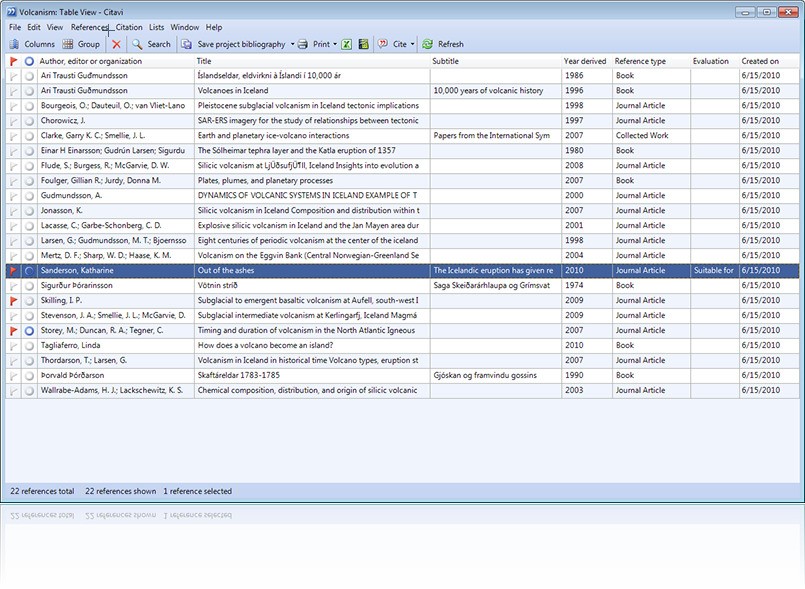This screenshot has width=805, height=589.
Task: Click the green Excel export icon
Action: [346, 44]
